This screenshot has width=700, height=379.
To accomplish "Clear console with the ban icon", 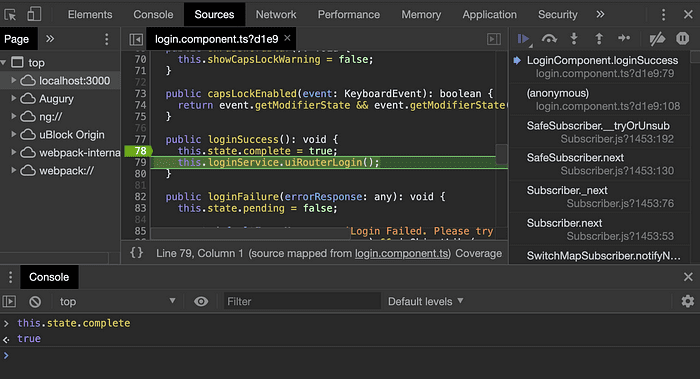I will pos(35,302).
